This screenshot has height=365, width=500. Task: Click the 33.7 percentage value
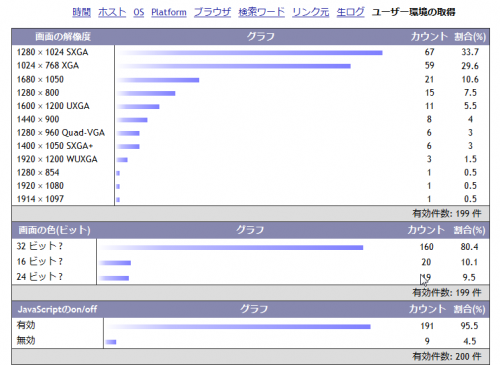click(x=470, y=52)
